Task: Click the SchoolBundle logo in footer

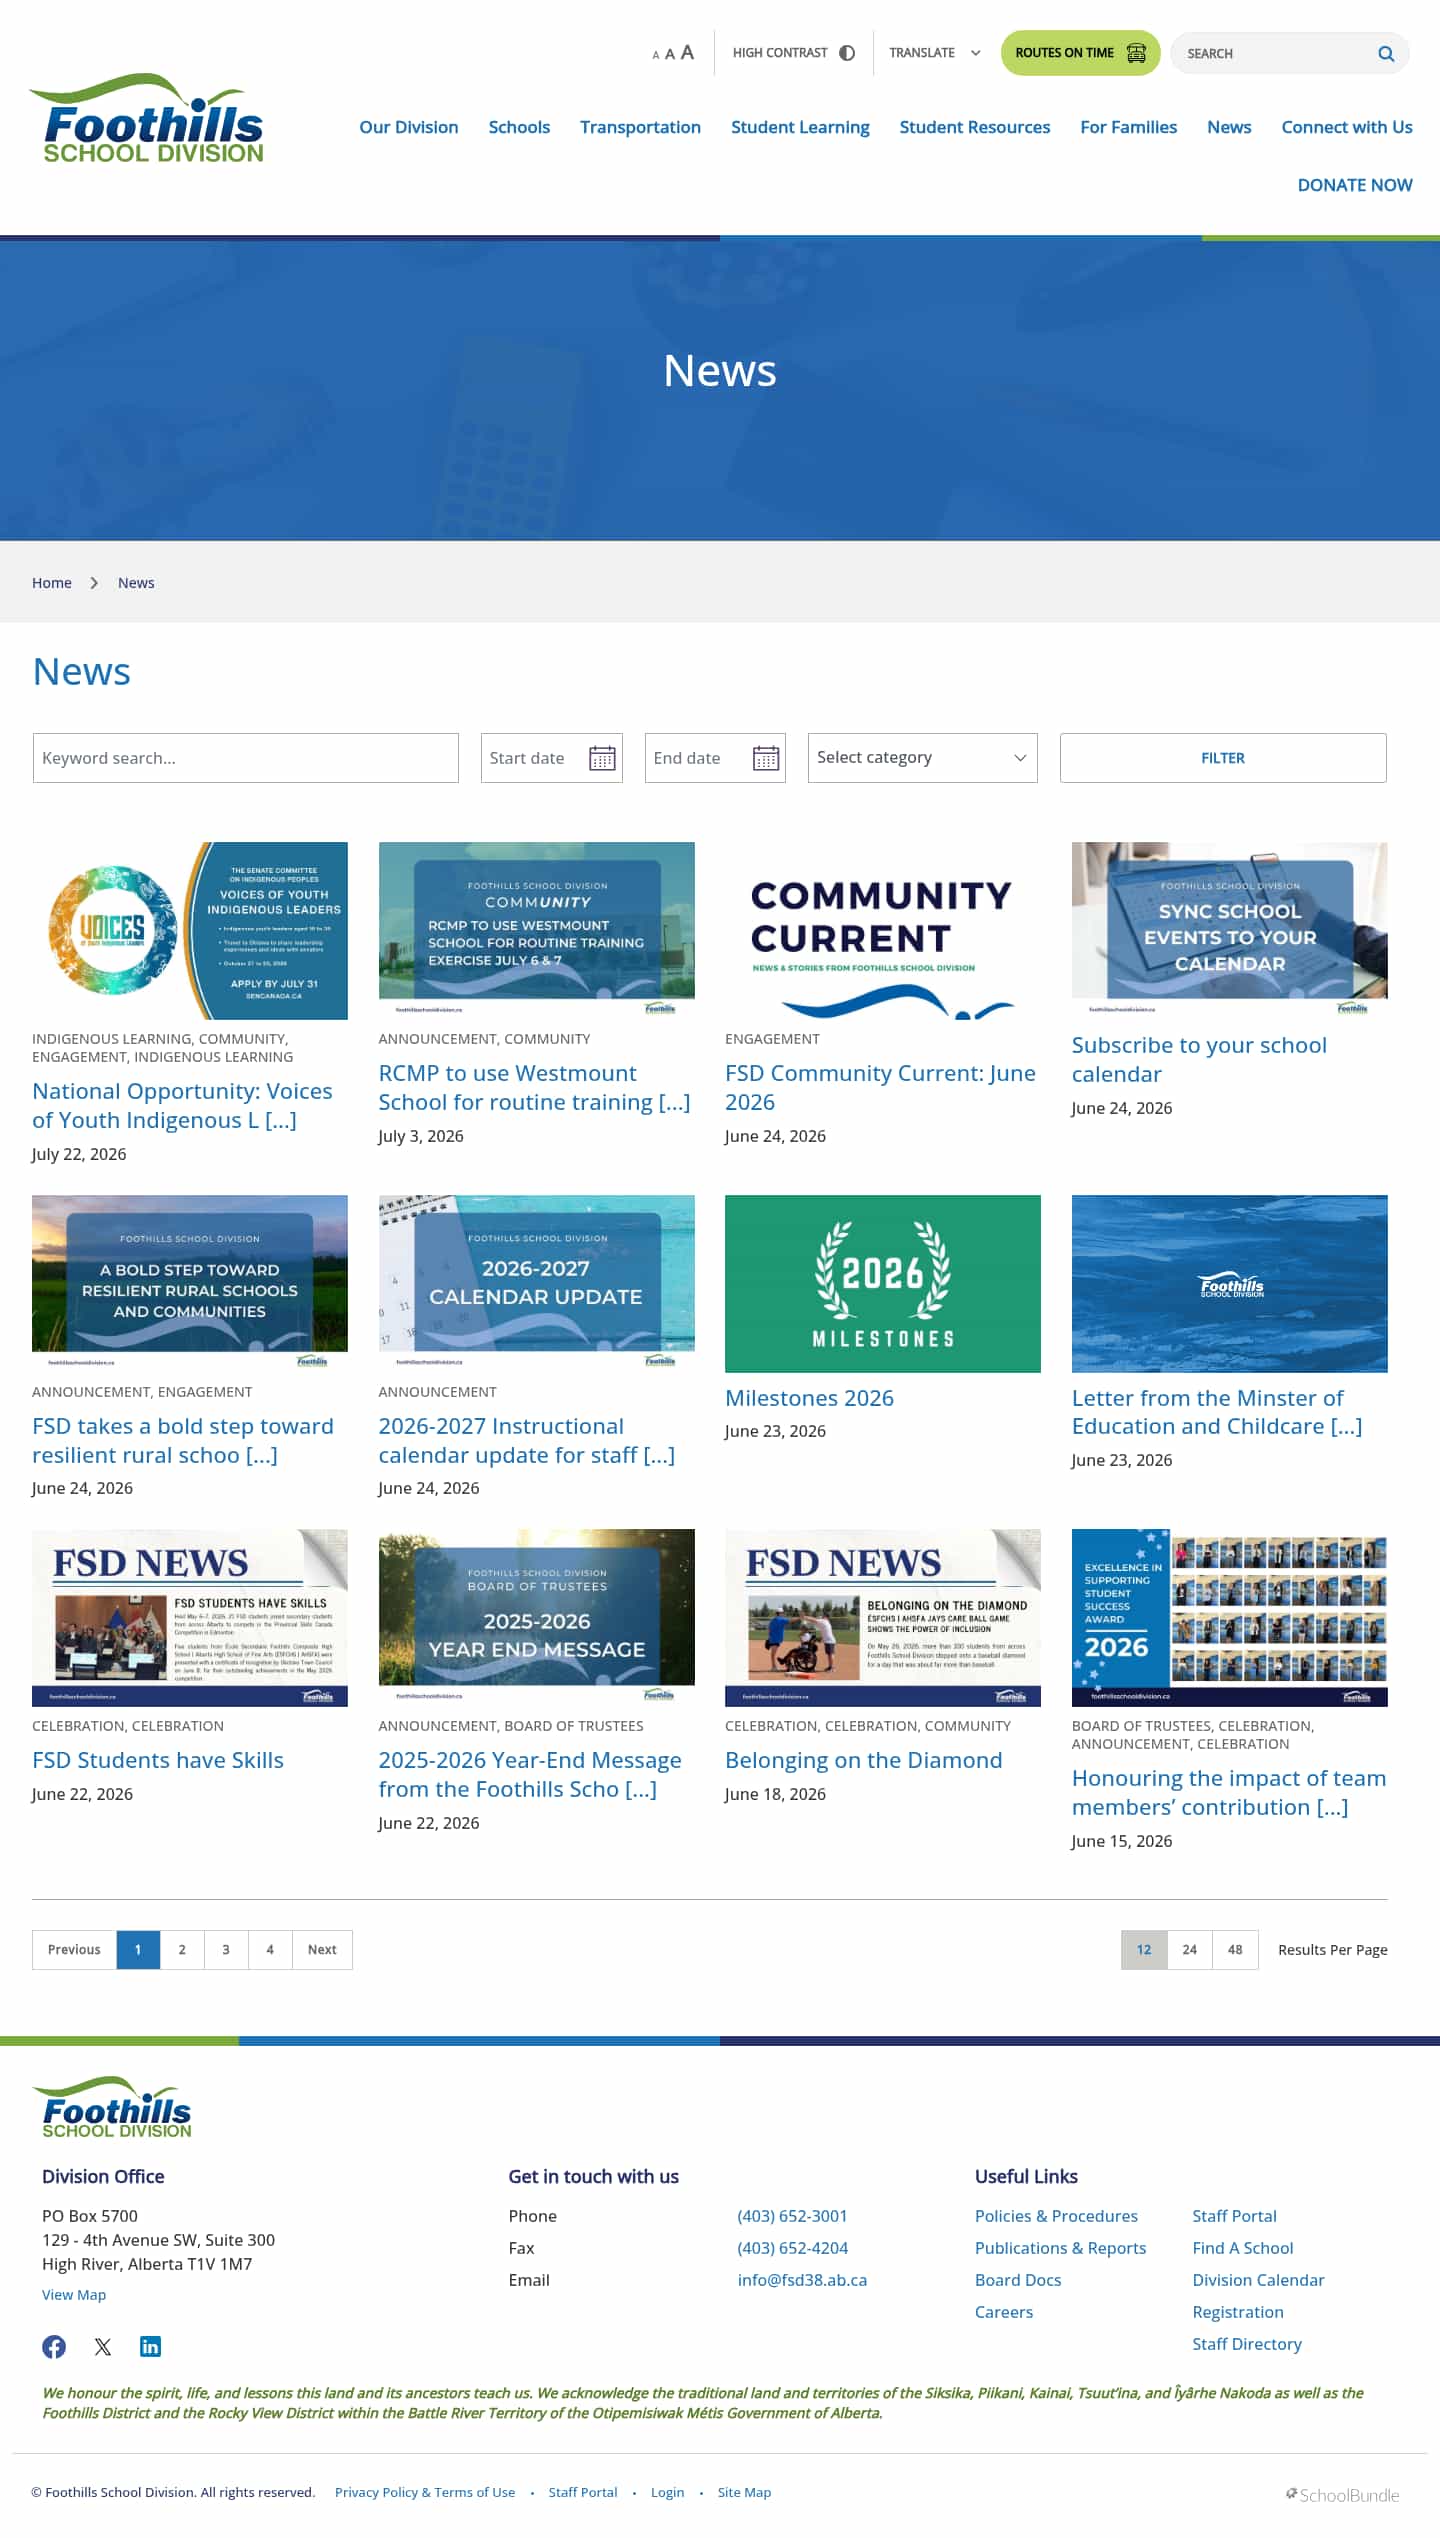Action: tap(1342, 2495)
